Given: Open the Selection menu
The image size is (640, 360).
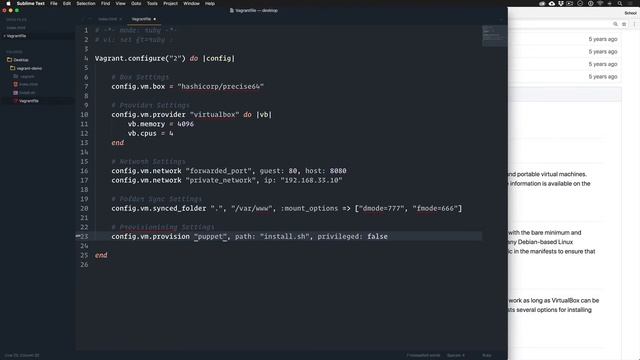Looking at the screenshot, I should tap(86, 3).
